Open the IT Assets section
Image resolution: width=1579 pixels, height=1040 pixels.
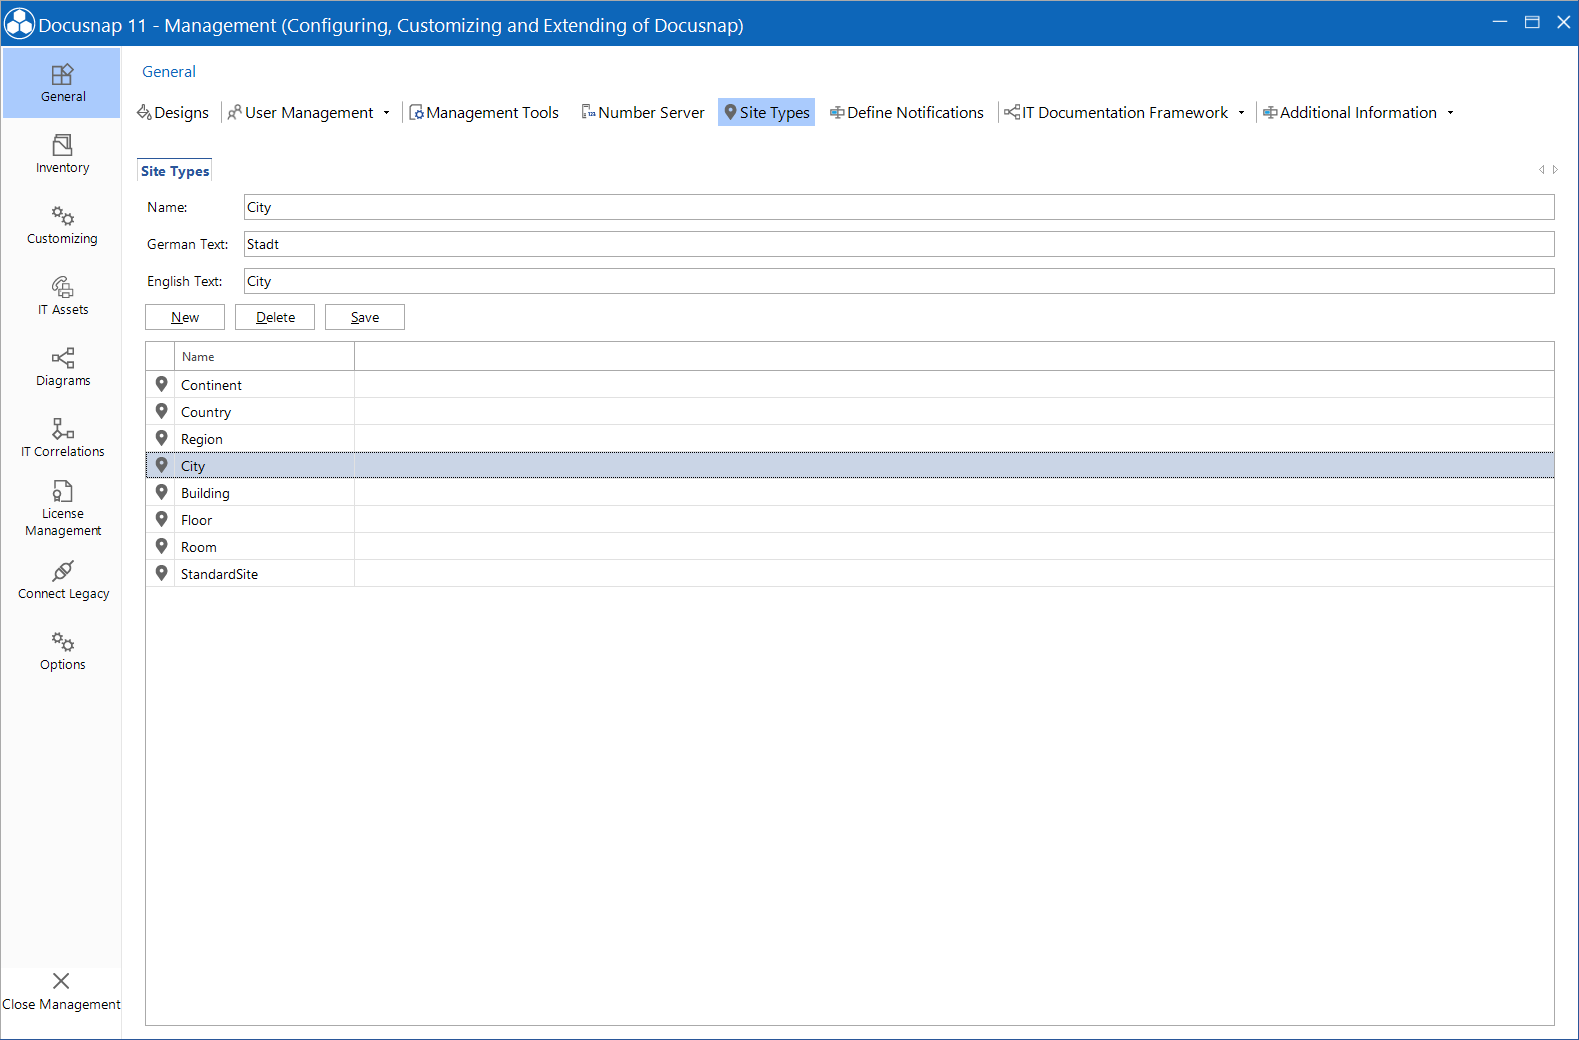click(x=62, y=296)
